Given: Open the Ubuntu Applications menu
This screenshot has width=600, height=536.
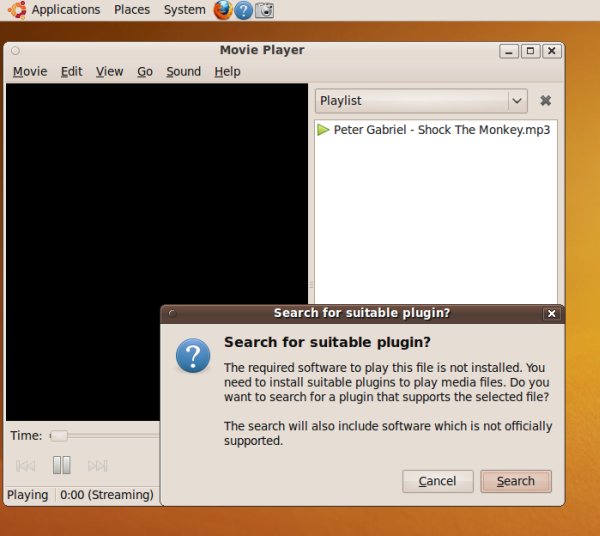Looking at the screenshot, I should [66, 10].
